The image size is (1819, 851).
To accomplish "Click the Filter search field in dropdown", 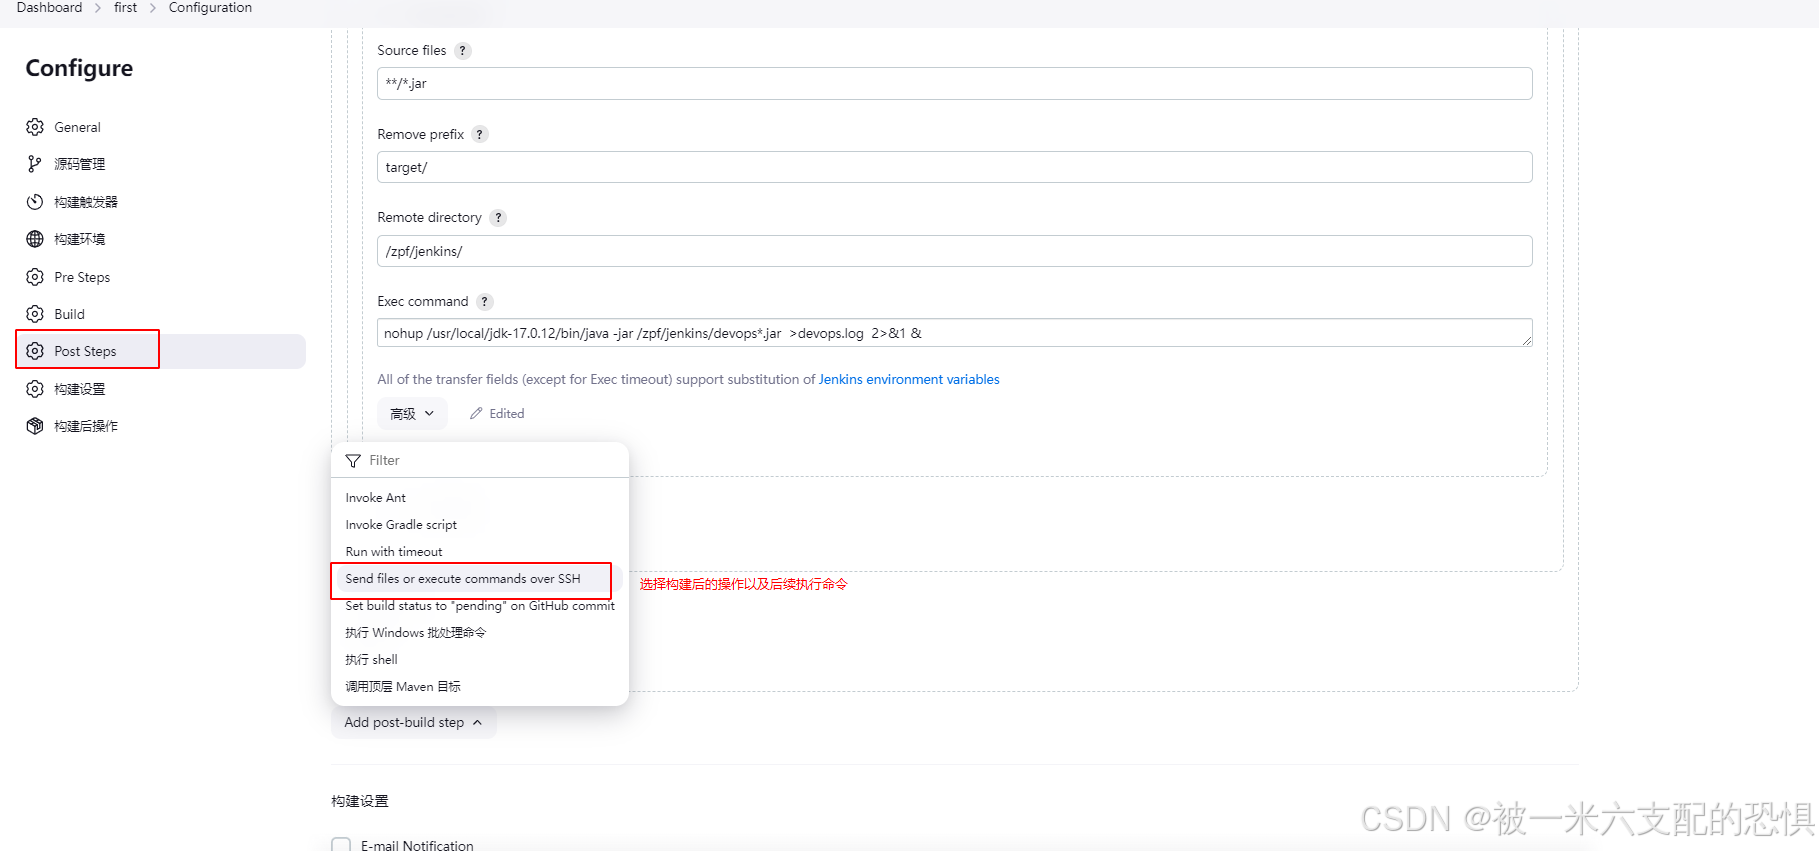I will click(x=480, y=461).
